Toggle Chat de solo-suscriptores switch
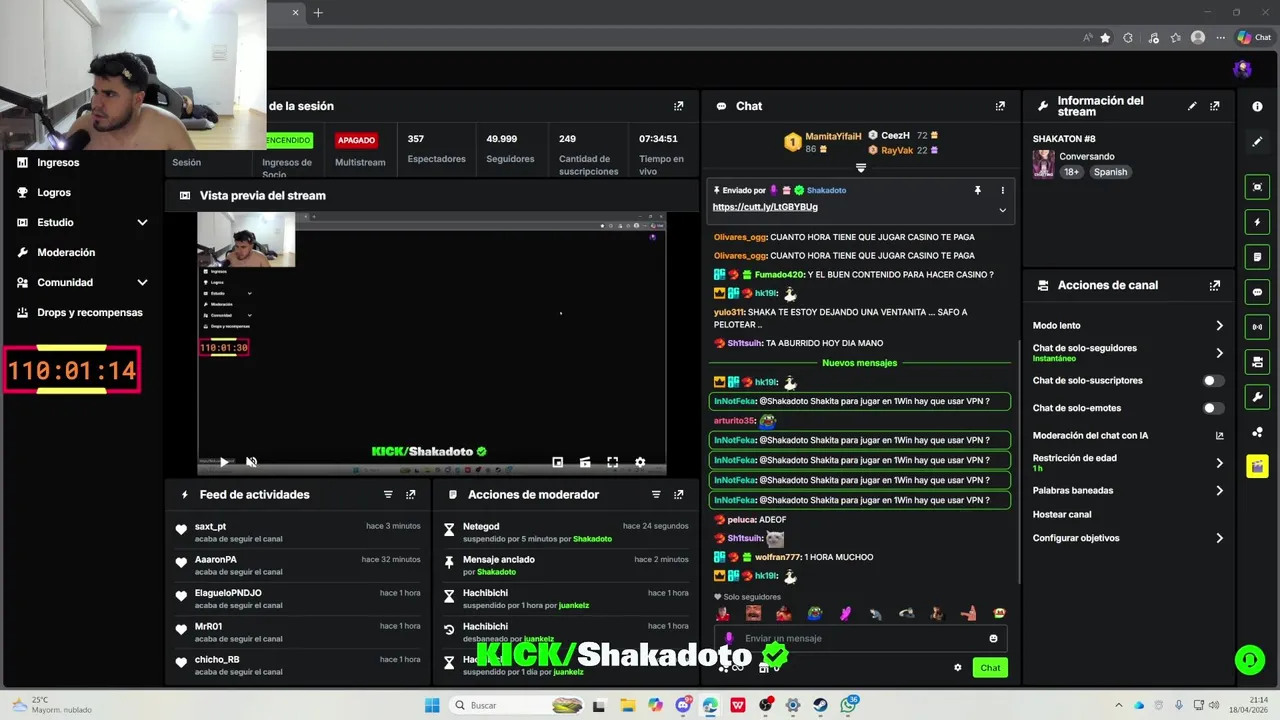Screen dimensions: 1280x720 [1212, 381]
